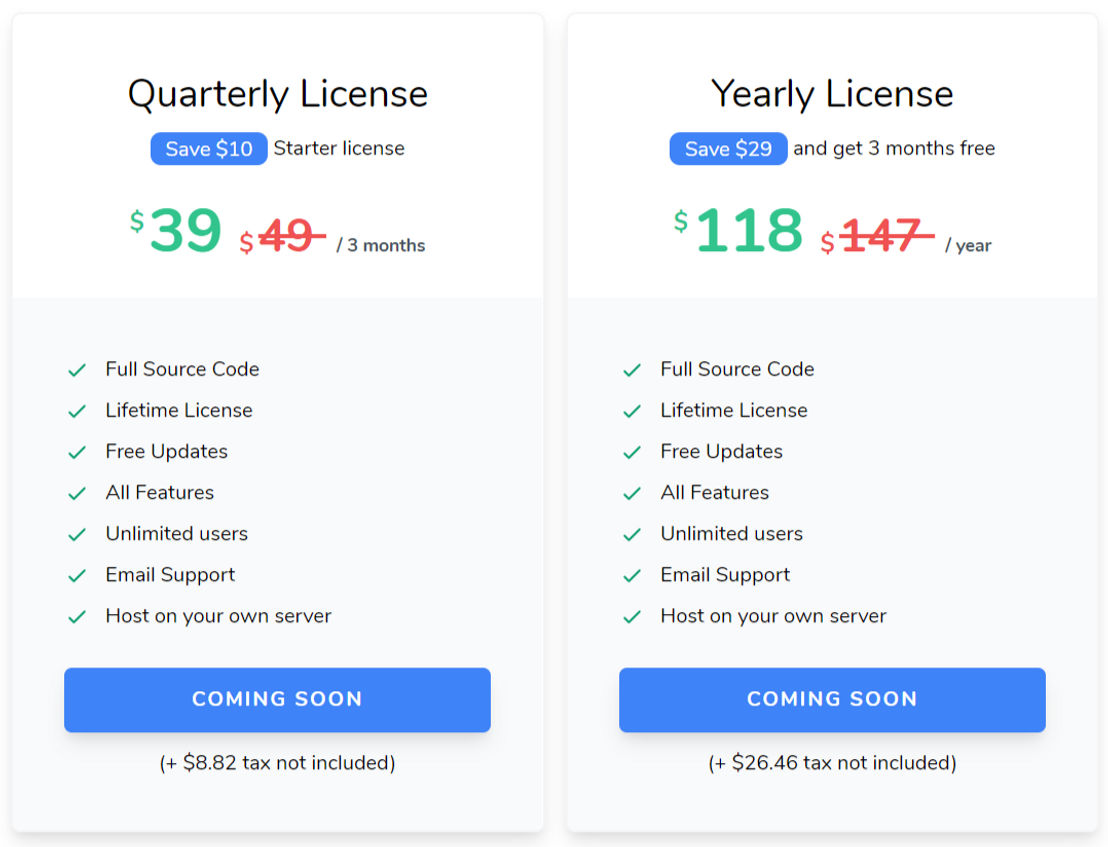Click the green $39 price

pyautogui.click(x=176, y=230)
